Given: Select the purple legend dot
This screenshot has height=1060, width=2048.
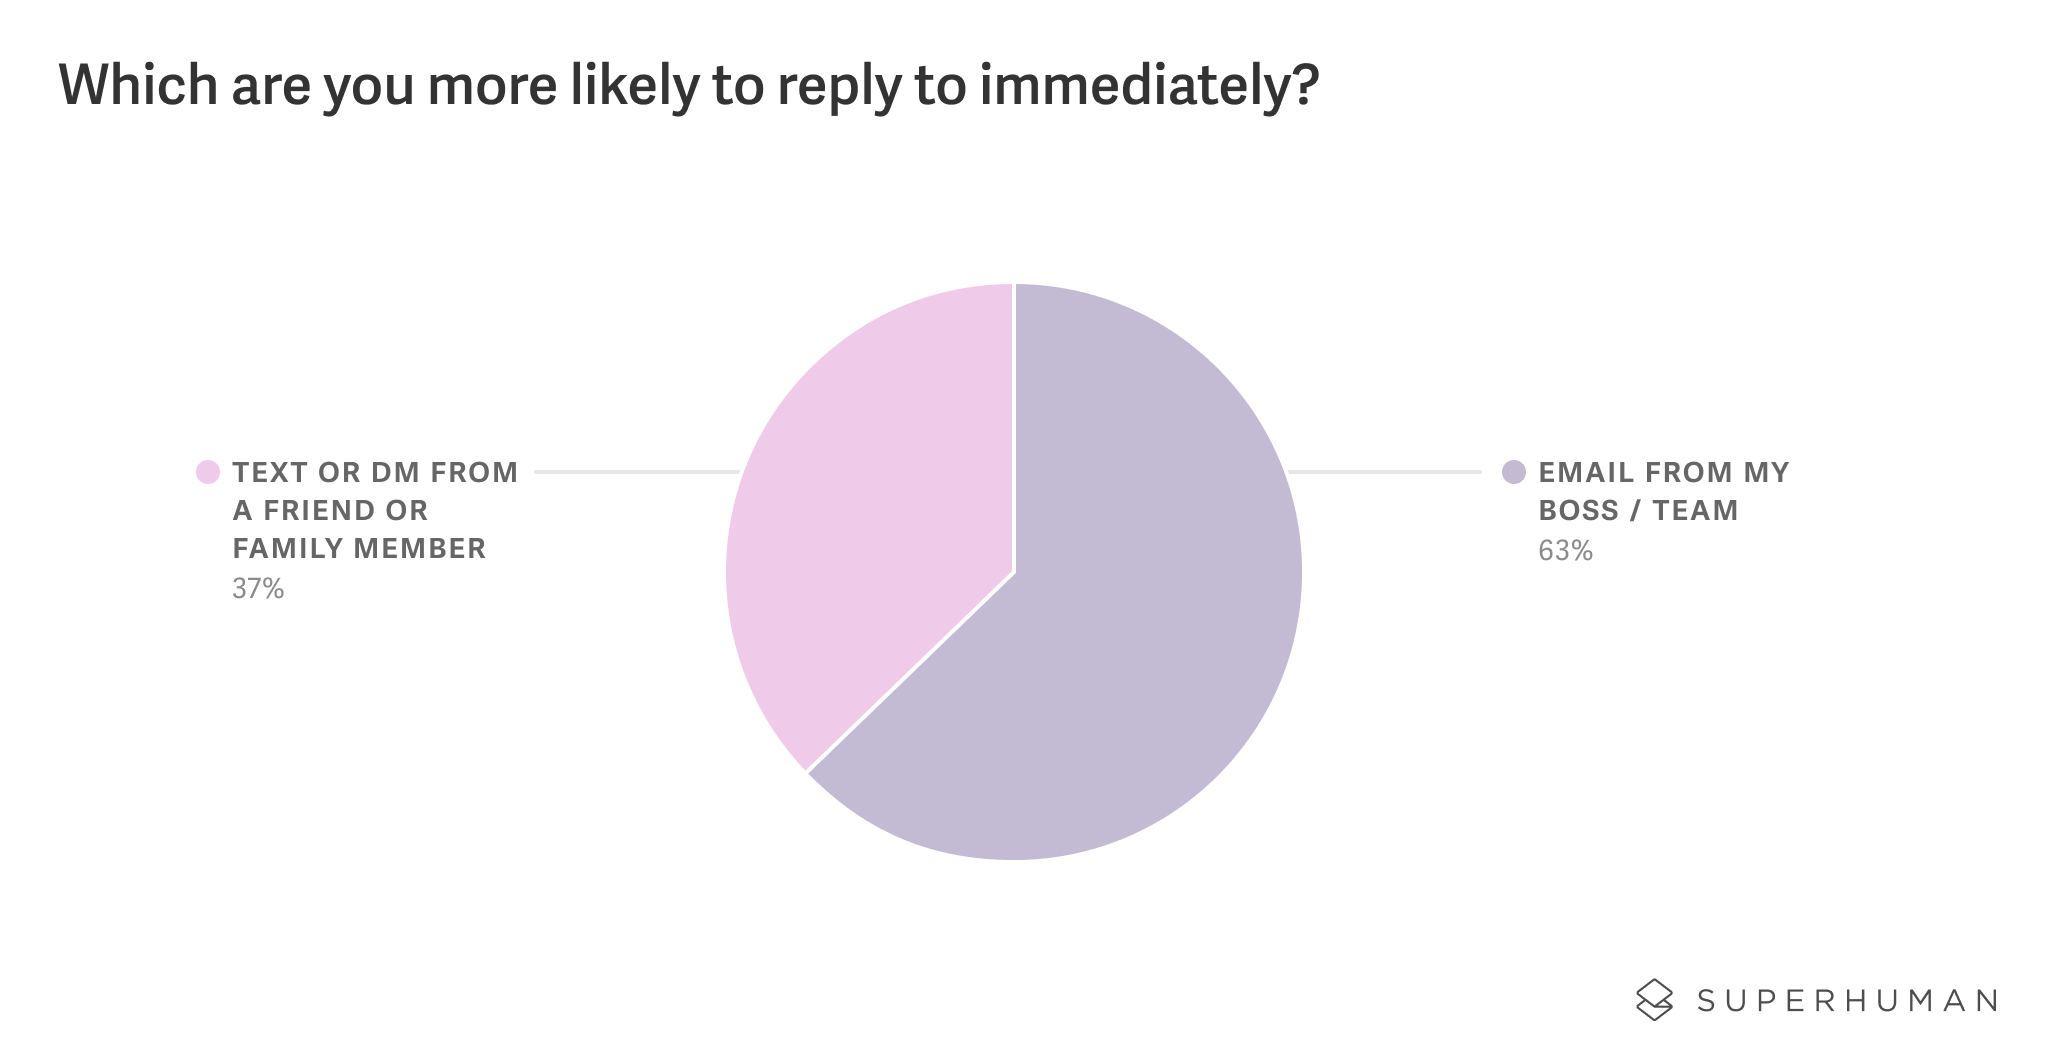Looking at the screenshot, I should [x=1514, y=472].
